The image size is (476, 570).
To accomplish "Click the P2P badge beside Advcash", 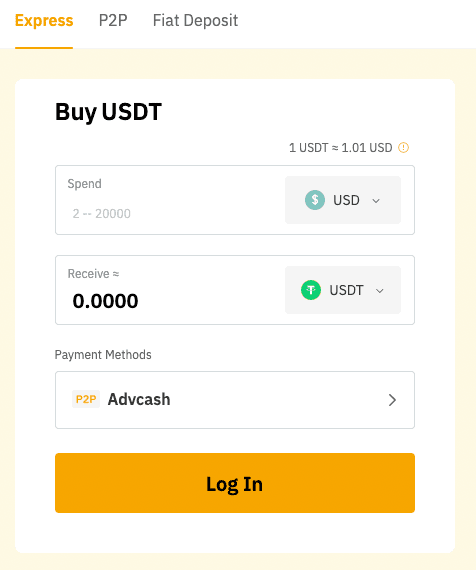I will coord(86,399).
